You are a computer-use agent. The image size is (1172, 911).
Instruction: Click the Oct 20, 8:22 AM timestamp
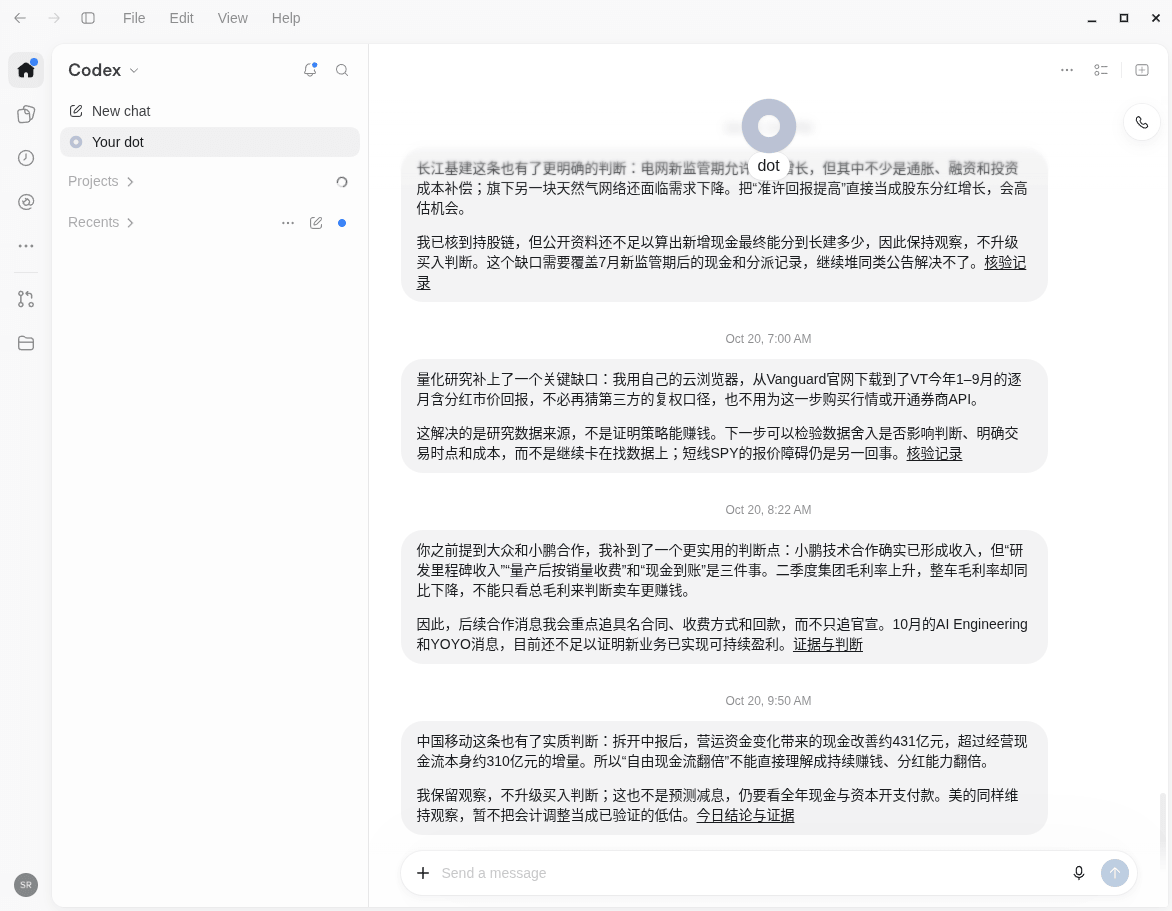pos(768,510)
